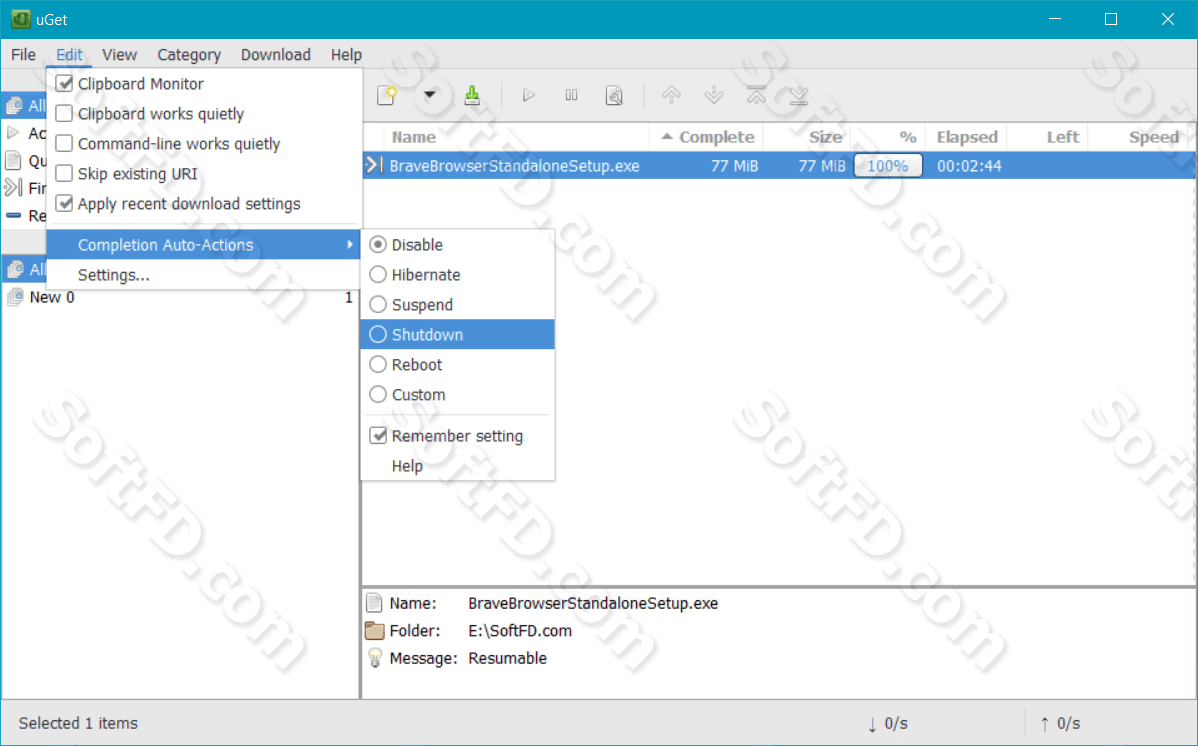Click the move up toolbar icon
This screenshot has width=1198, height=746.
click(671, 95)
